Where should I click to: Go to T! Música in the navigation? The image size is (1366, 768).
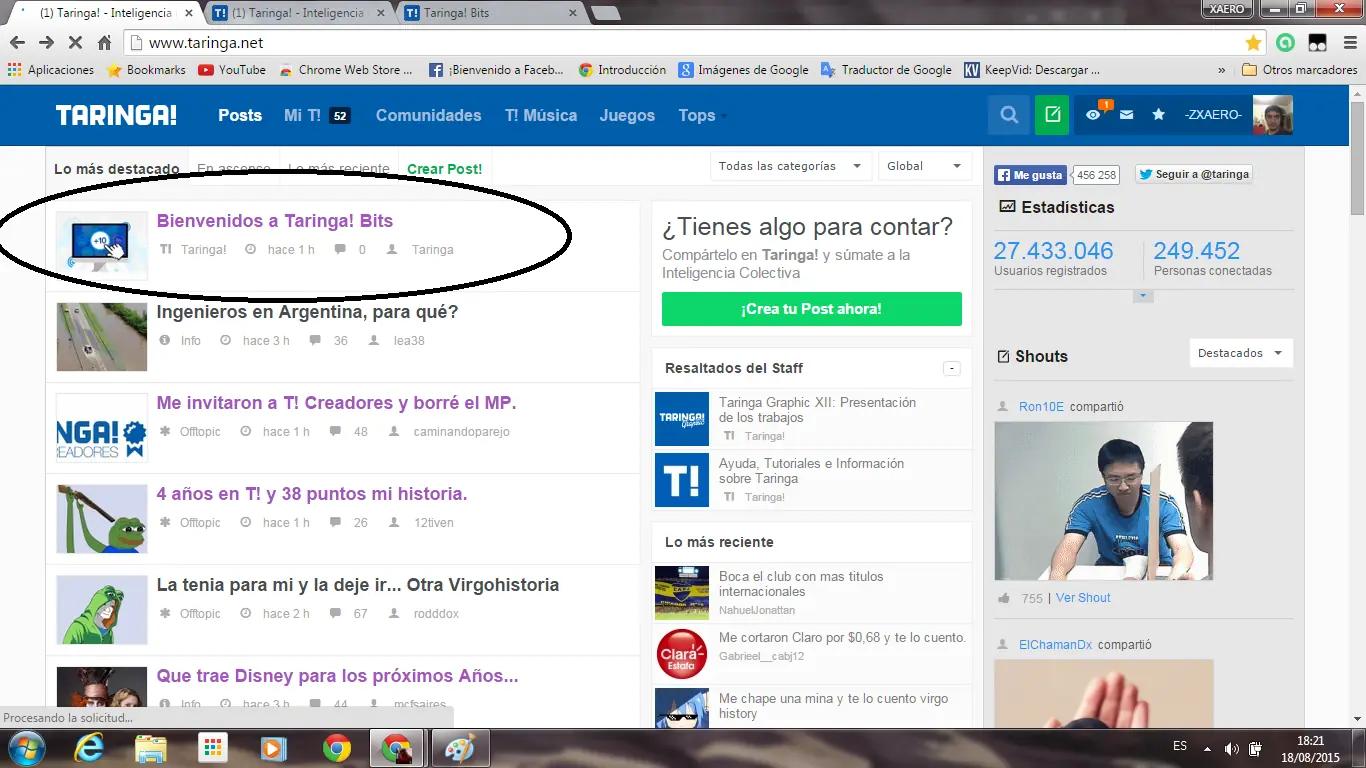pos(541,115)
